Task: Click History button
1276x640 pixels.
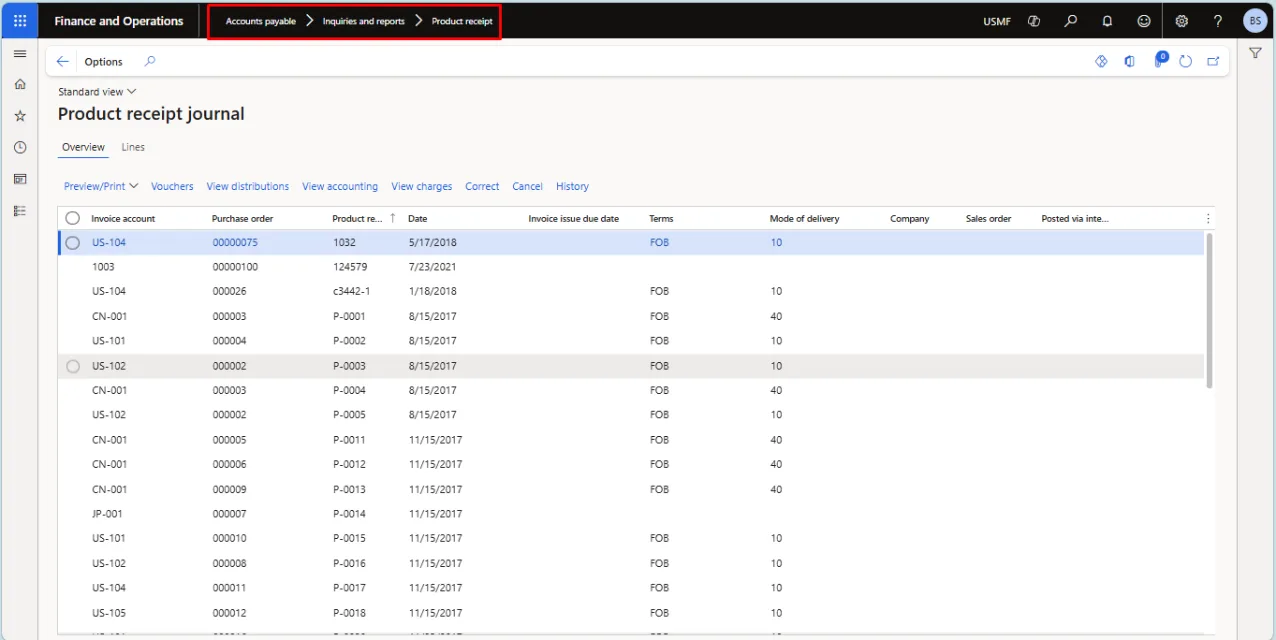Action: pos(572,186)
